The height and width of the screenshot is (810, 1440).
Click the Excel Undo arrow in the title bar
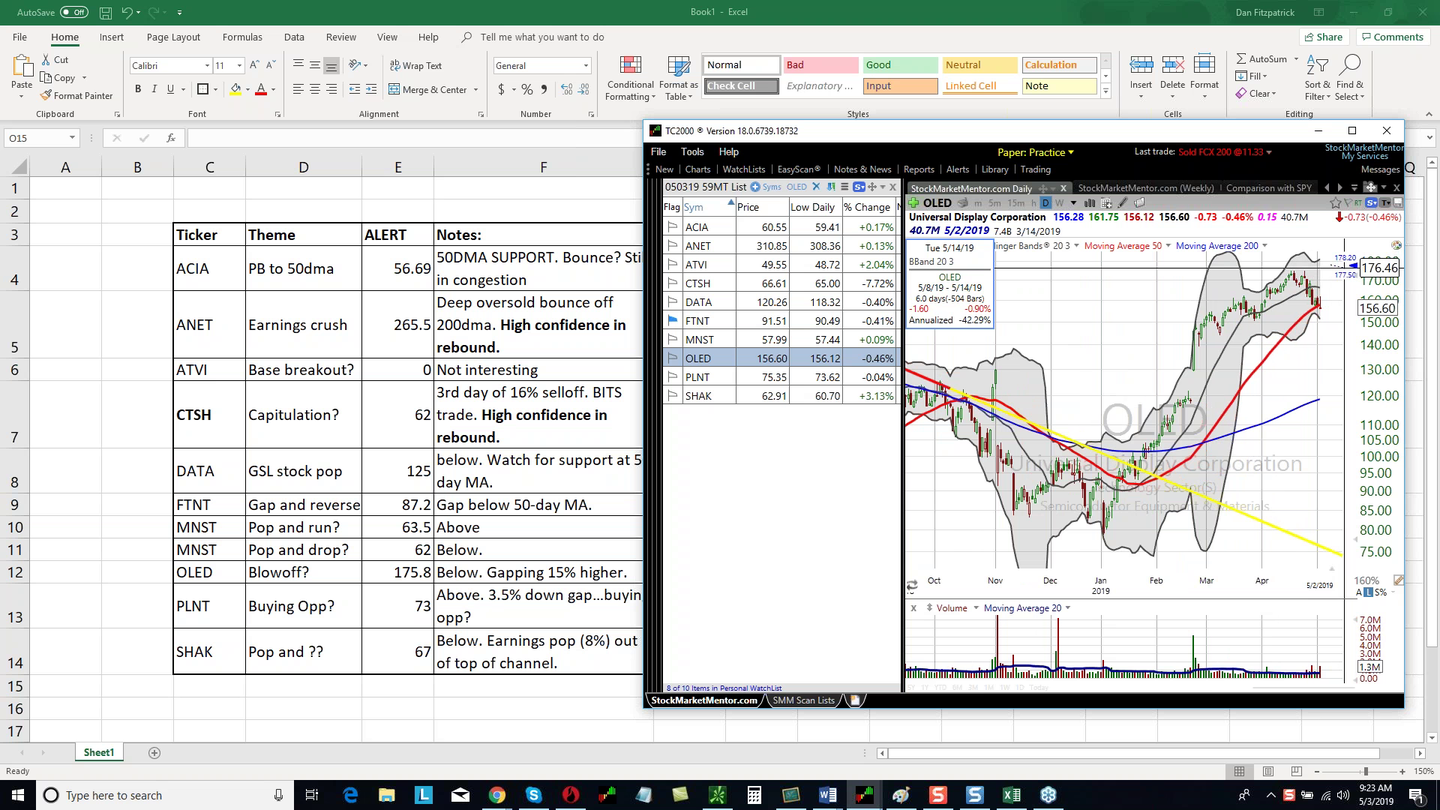[x=127, y=12]
